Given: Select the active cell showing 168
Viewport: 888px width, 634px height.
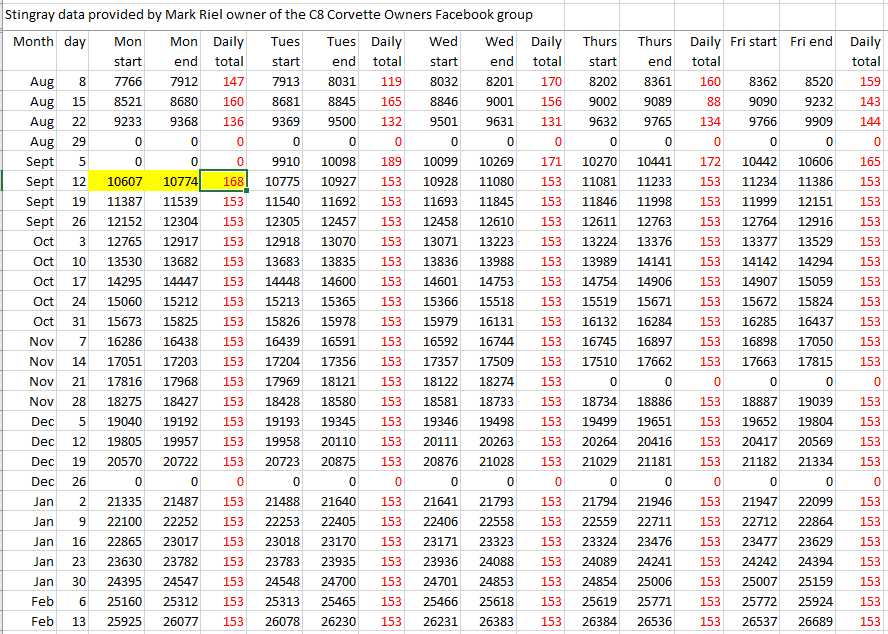Looking at the screenshot, I should (226, 181).
